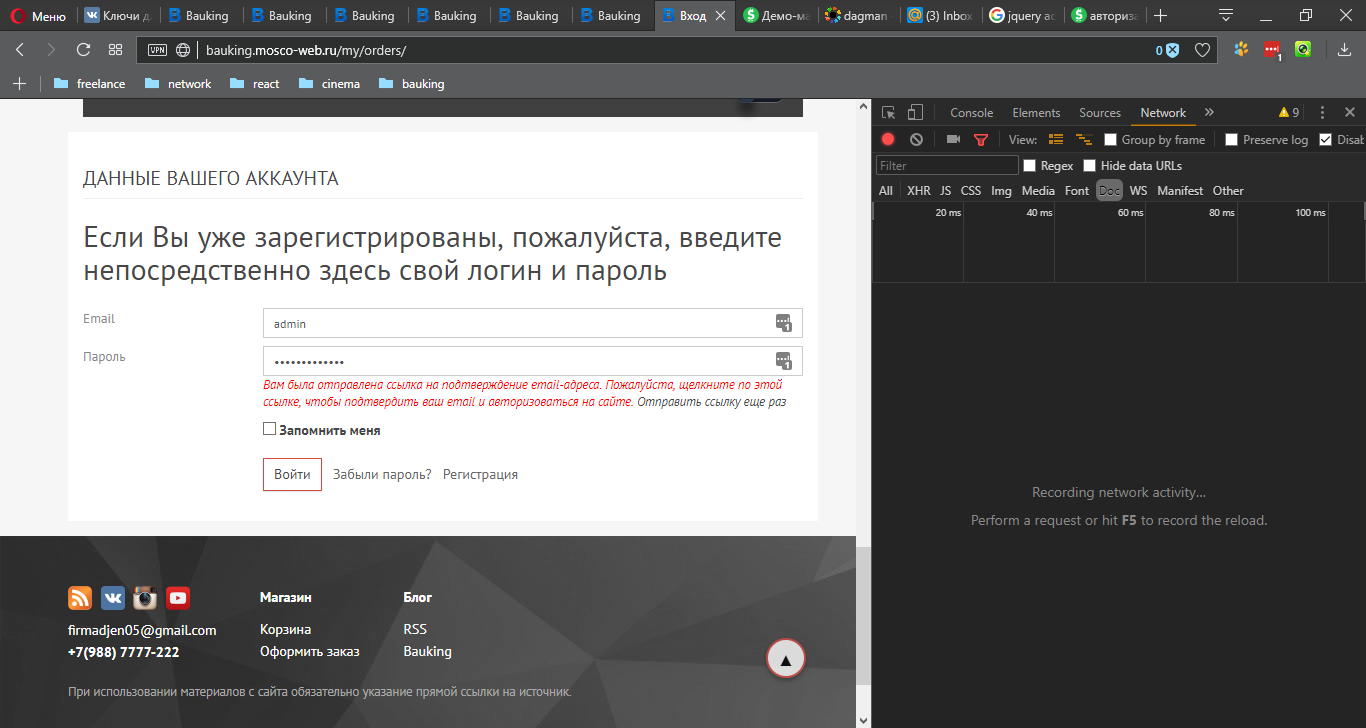1366x728 pixels.
Task: Open the cinema bookmarks folder
Action: coord(329,84)
